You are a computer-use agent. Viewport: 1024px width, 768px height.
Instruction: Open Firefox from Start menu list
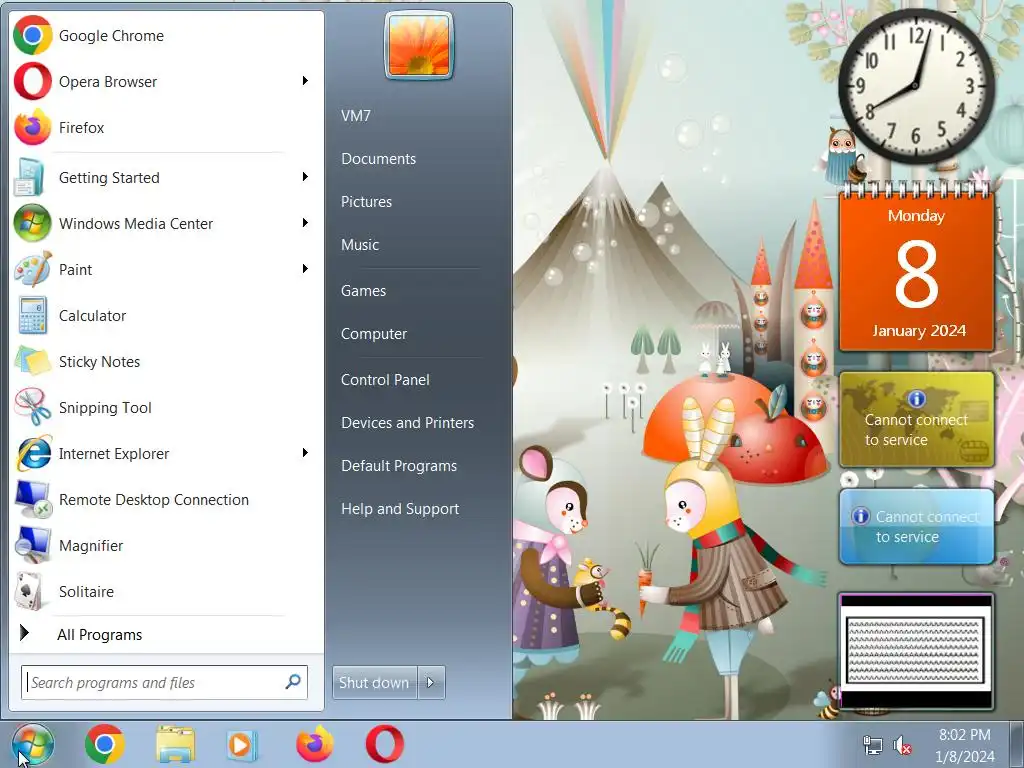point(167,127)
